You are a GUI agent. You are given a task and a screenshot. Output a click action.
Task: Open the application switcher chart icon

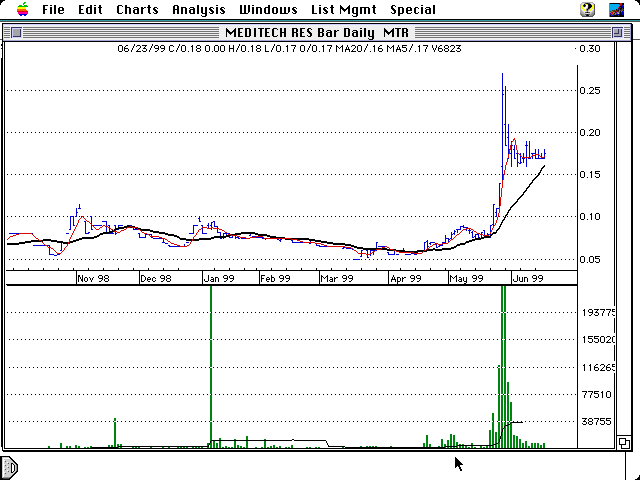click(616, 9)
